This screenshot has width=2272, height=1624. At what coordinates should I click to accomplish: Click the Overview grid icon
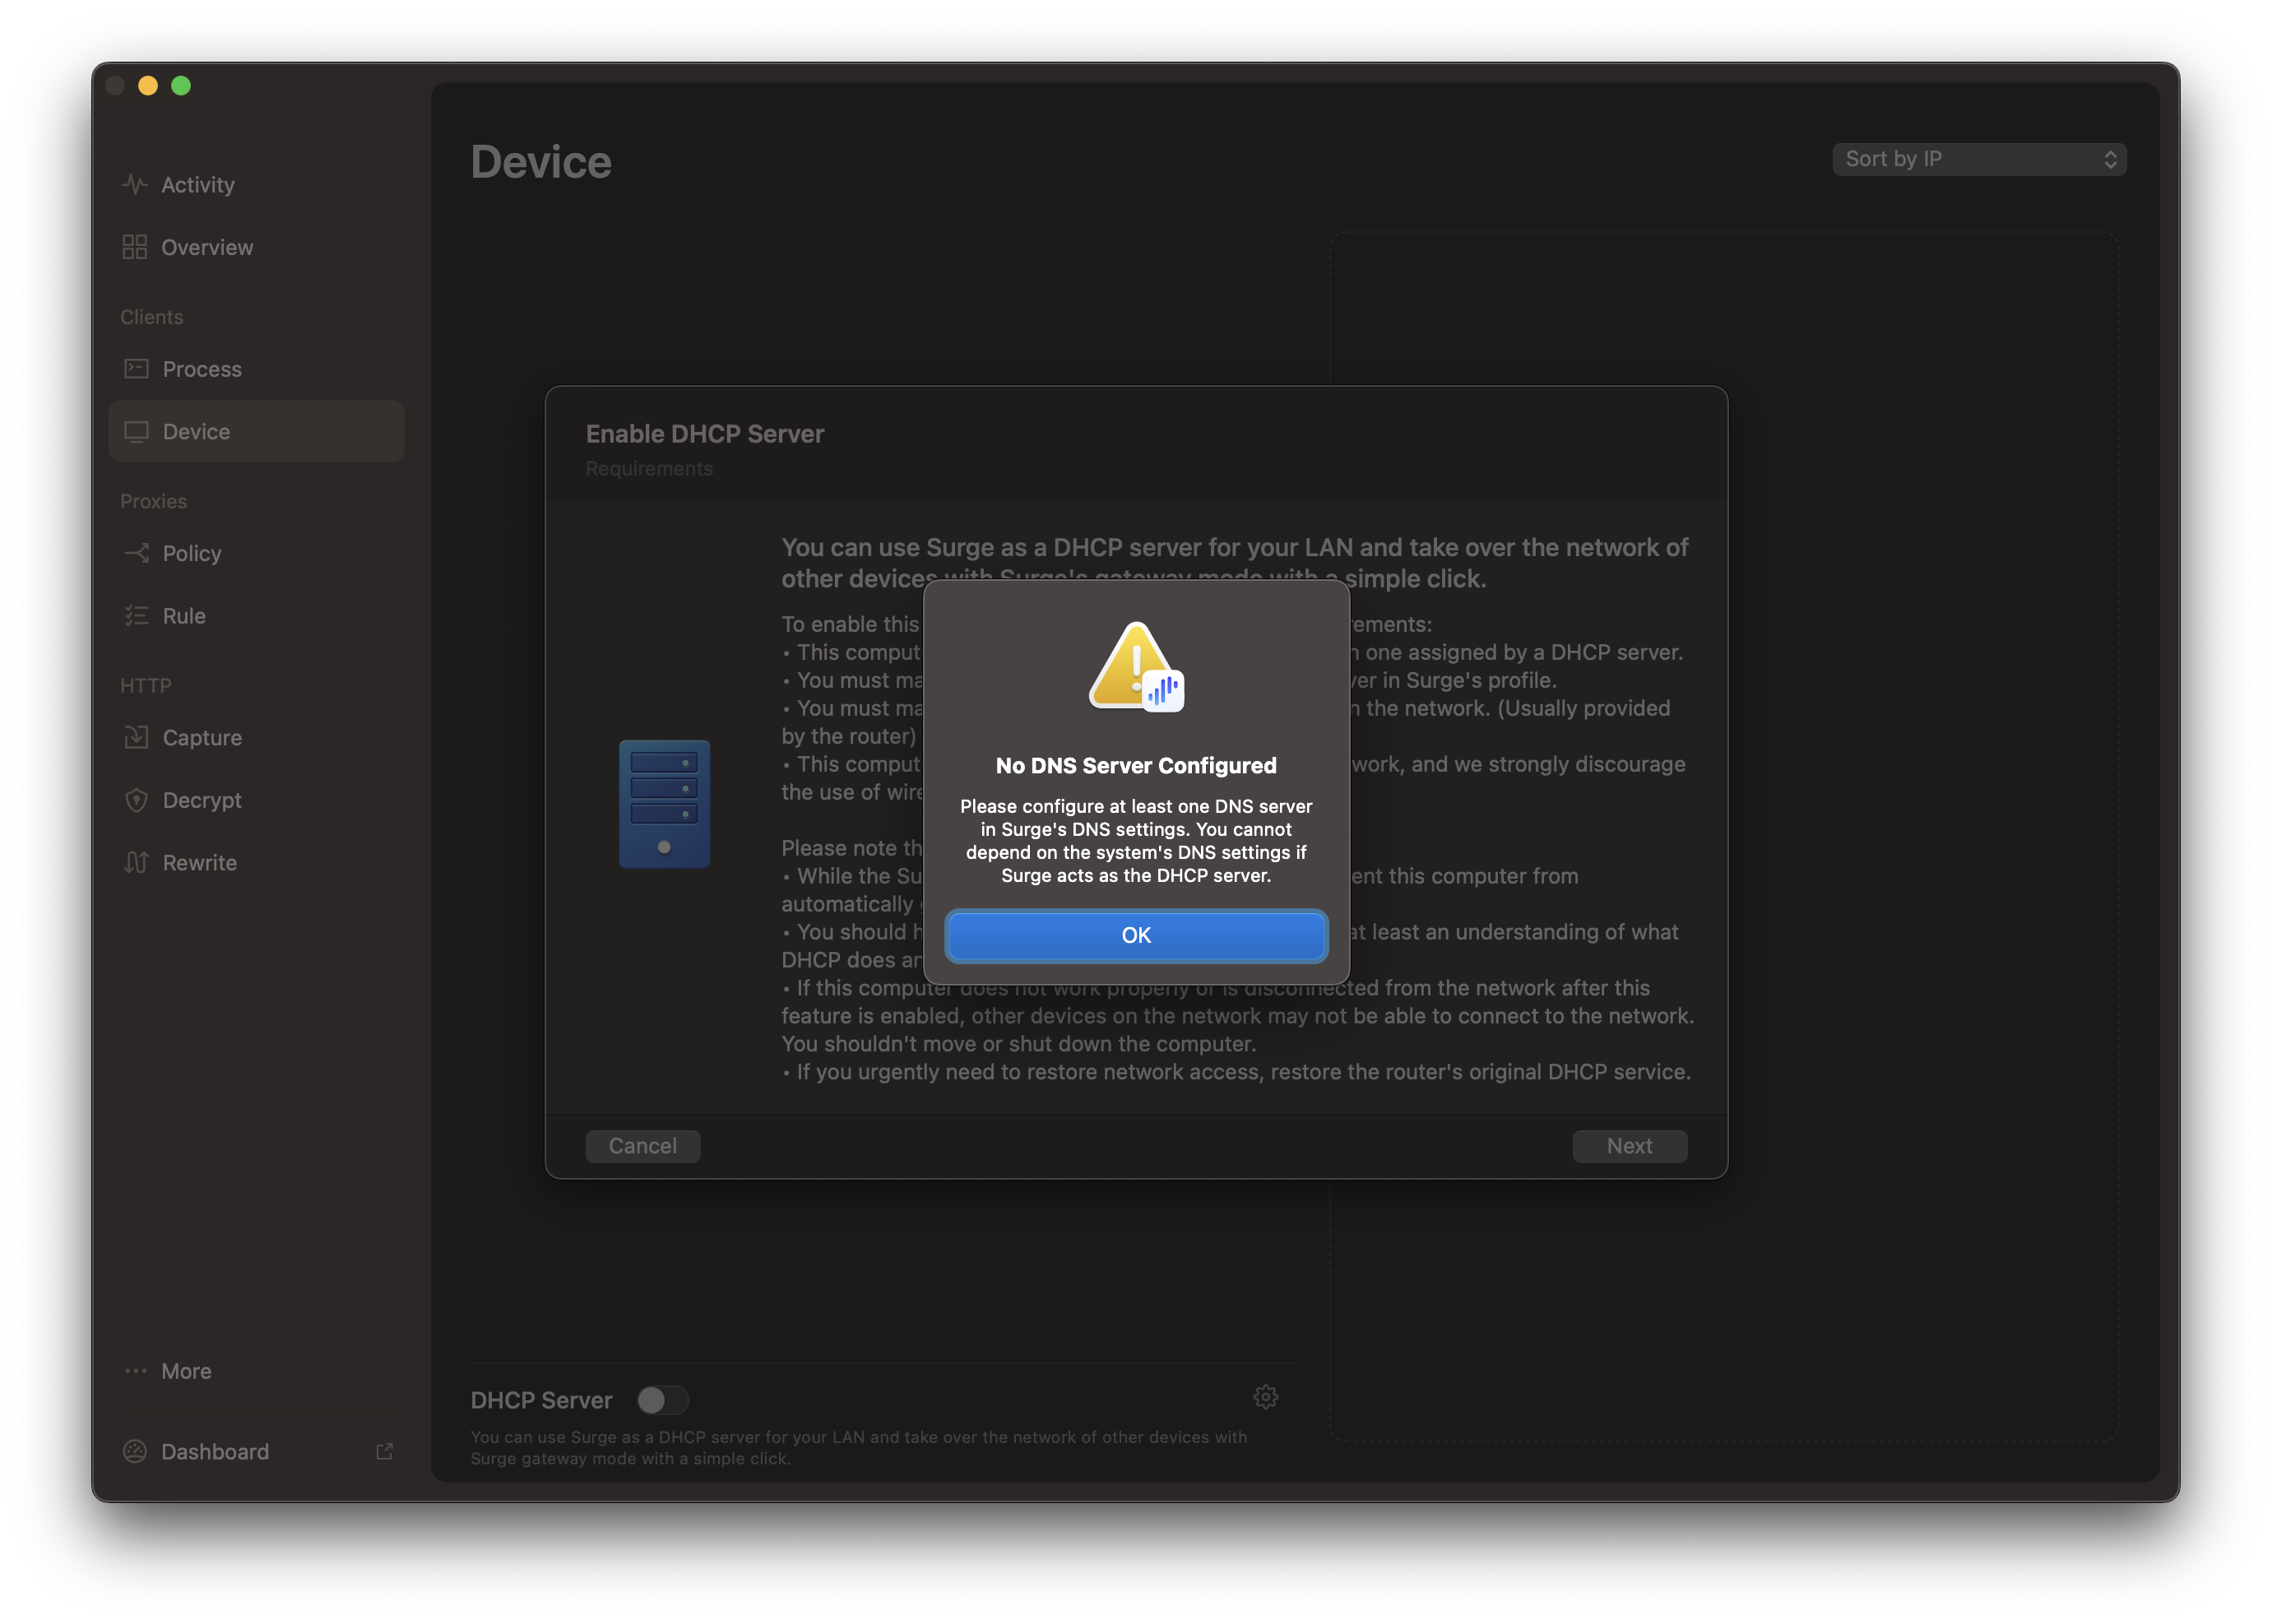point(134,247)
